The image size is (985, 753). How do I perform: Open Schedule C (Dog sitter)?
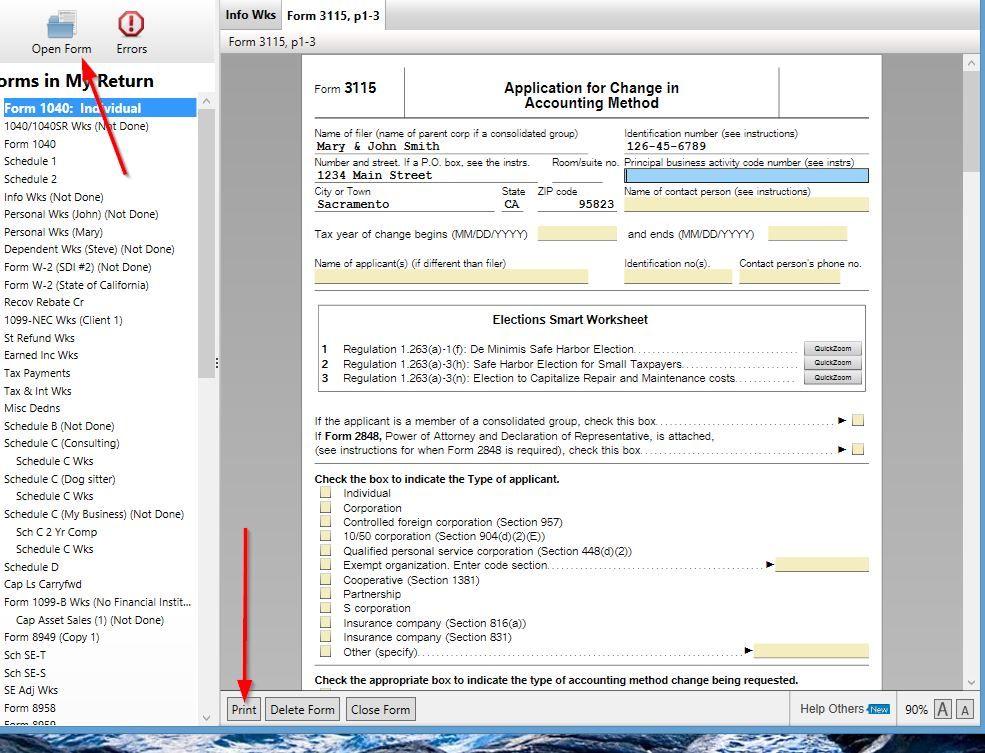coord(60,479)
